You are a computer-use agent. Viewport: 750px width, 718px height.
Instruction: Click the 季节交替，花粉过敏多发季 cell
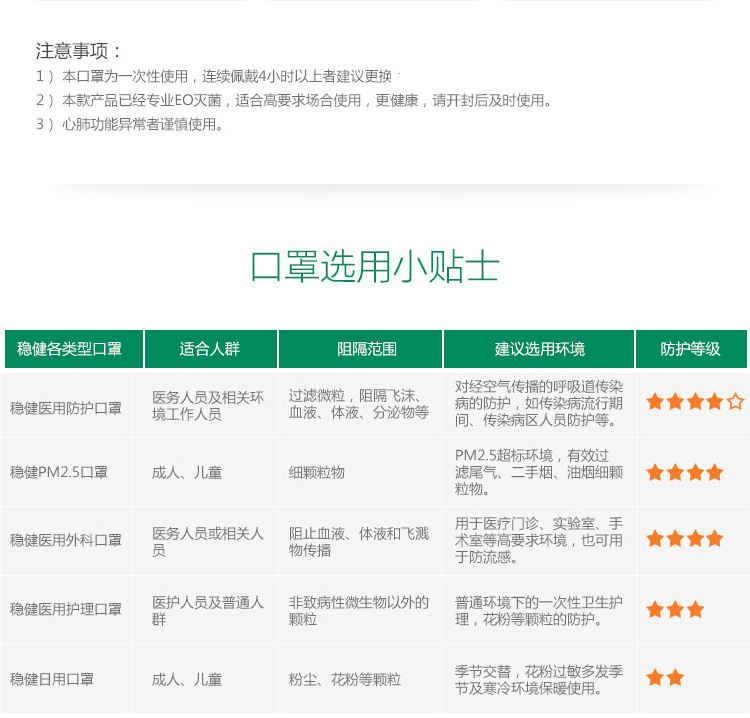point(539,679)
